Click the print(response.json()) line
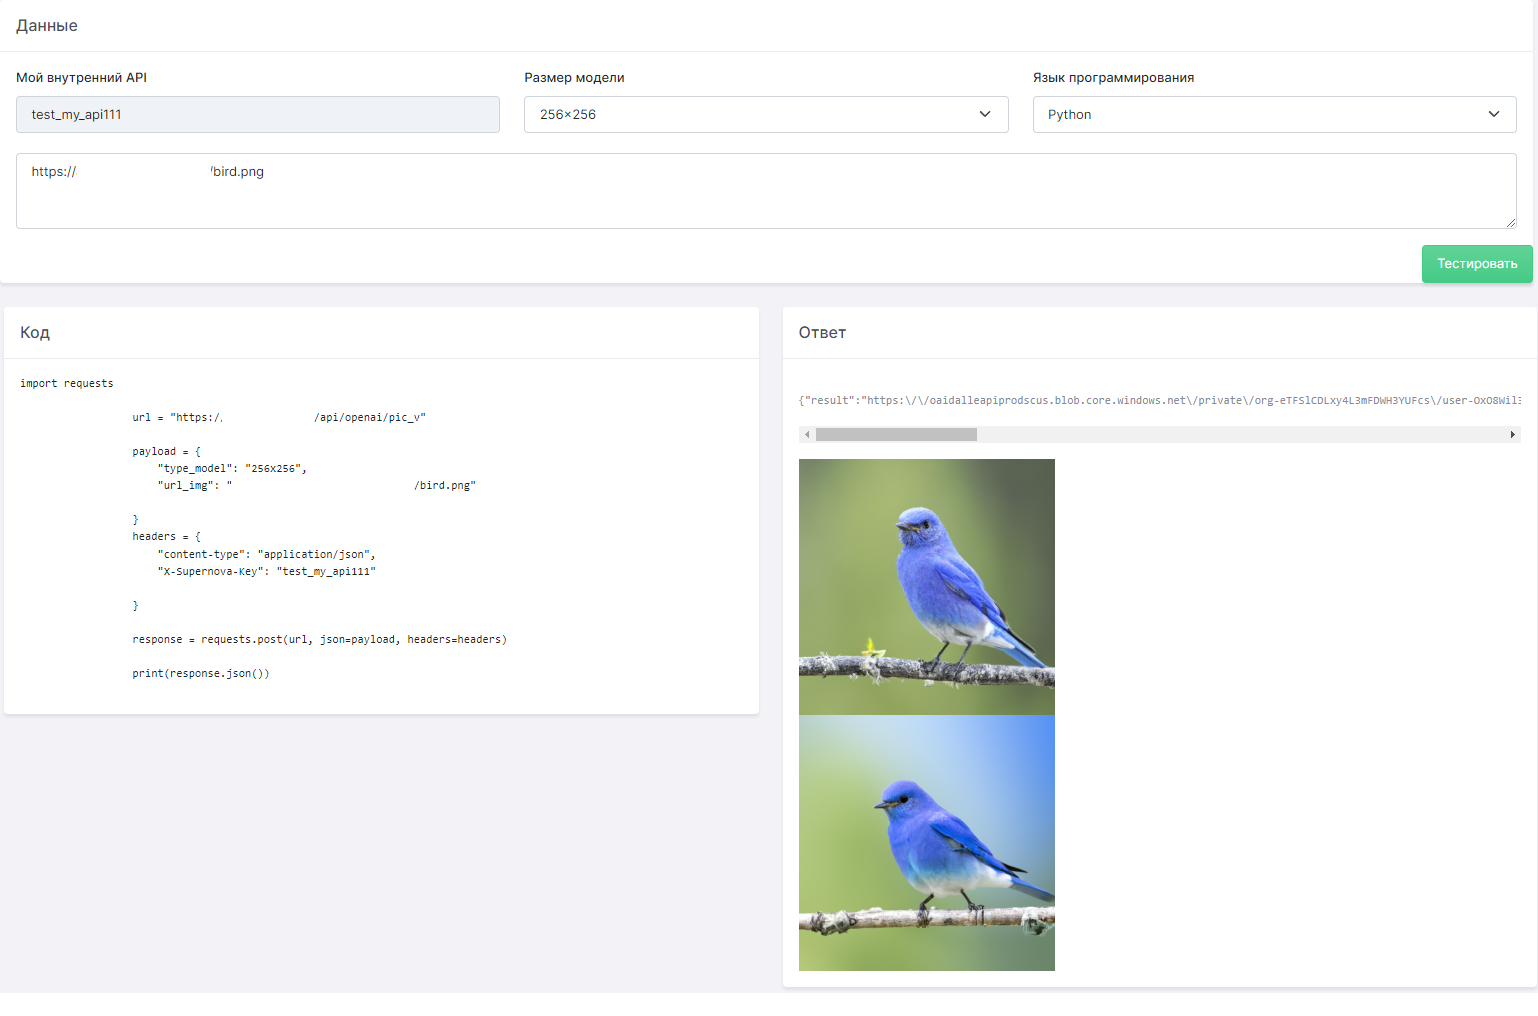This screenshot has width=1538, height=1016. (201, 673)
